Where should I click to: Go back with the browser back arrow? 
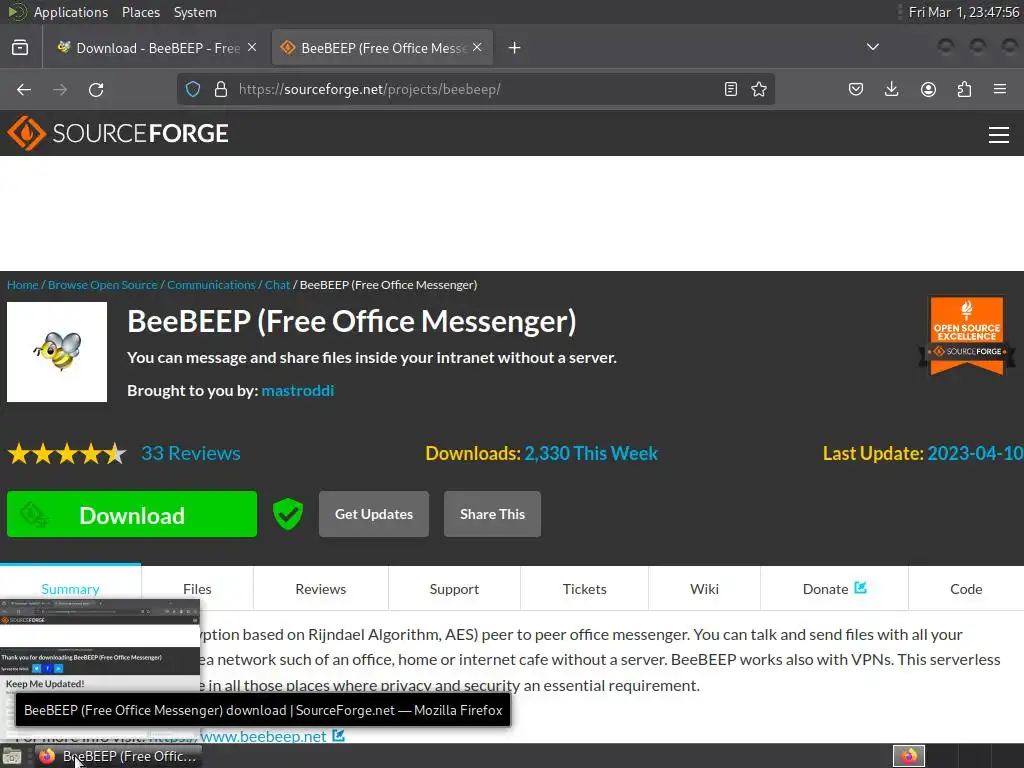[24, 89]
